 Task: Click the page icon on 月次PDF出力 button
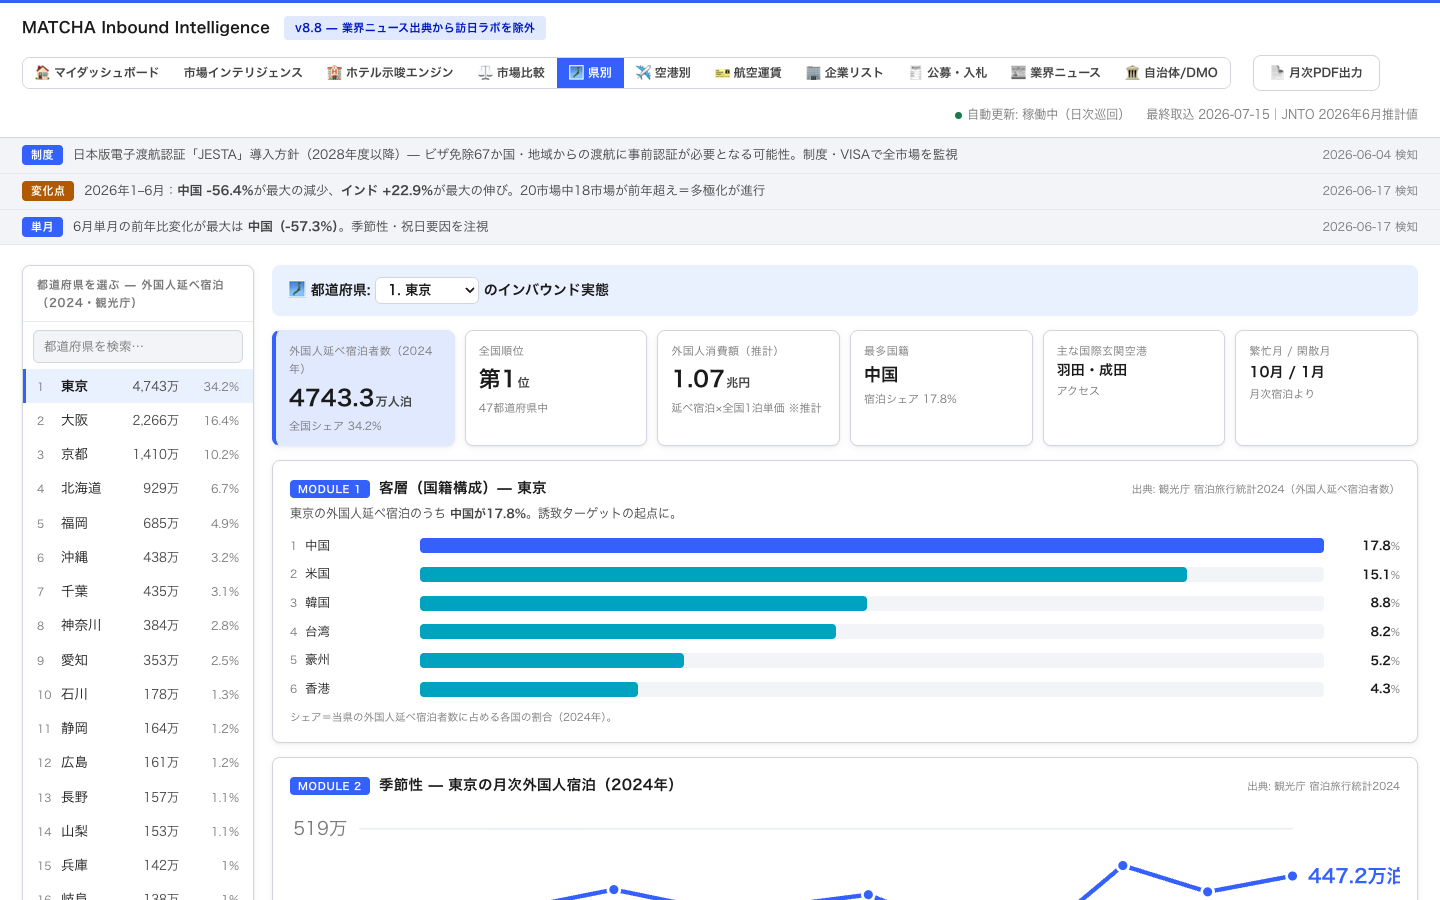(x=1277, y=73)
